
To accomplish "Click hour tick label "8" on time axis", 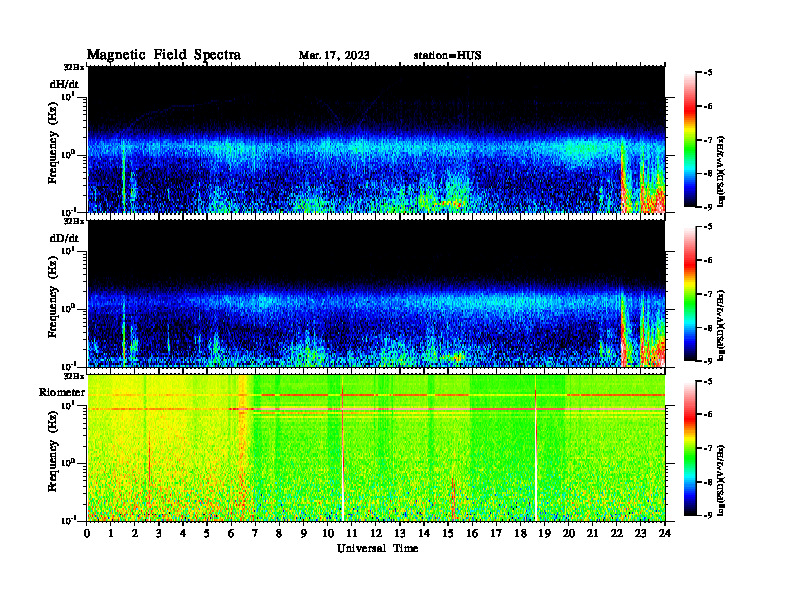I will (279, 533).
